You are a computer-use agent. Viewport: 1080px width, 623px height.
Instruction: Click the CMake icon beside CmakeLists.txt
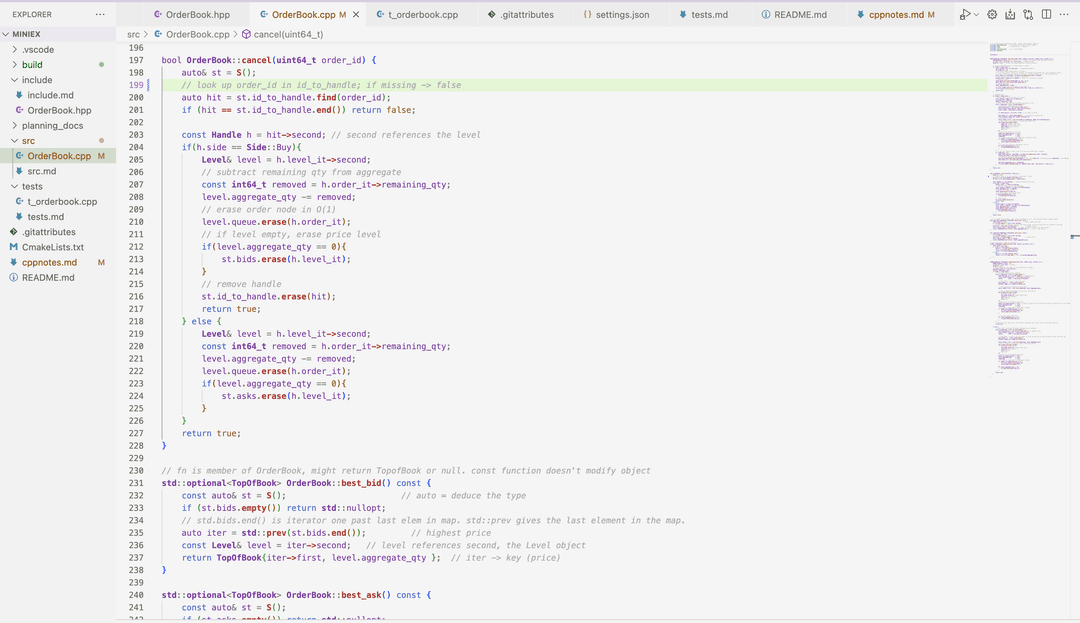(x=14, y=247)
